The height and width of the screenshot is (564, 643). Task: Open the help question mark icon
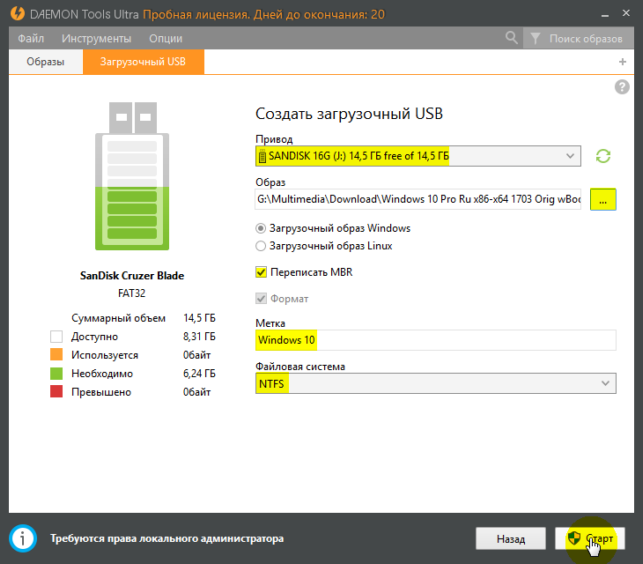click(622, 87)
